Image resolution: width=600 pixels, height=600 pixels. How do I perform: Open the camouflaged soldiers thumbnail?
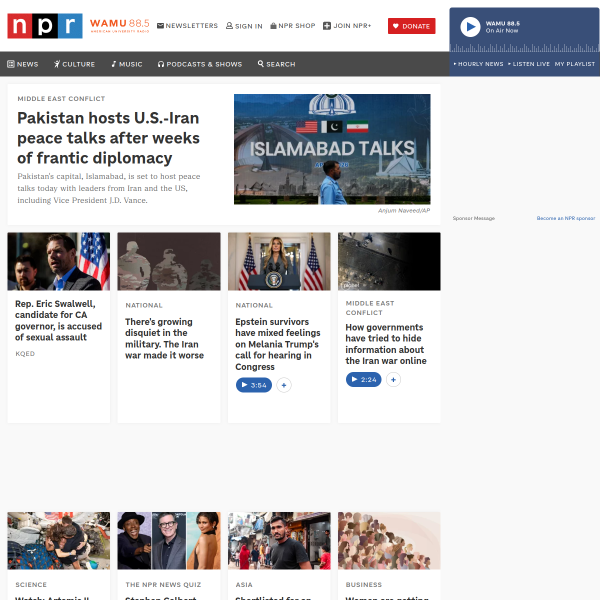click(x=169, y=261)
